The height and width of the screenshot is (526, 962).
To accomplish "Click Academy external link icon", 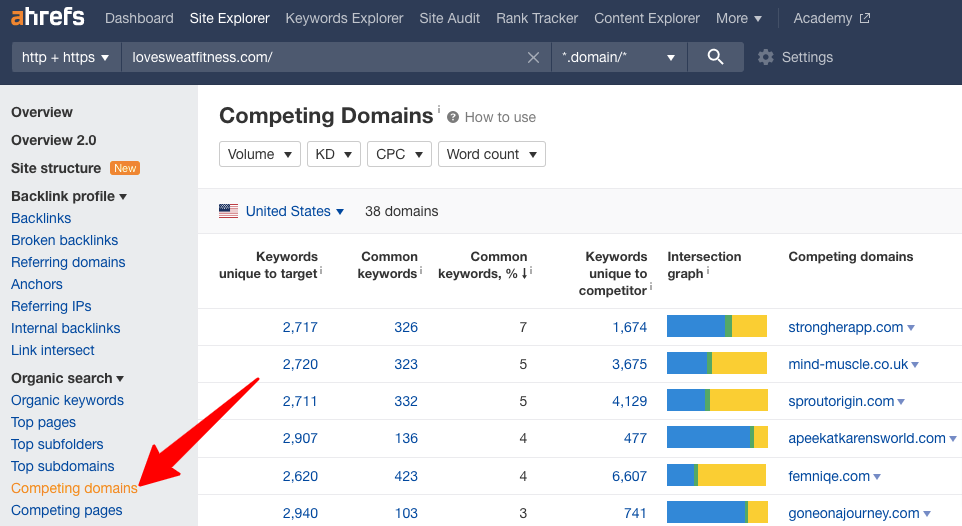I will click(864, 18).
